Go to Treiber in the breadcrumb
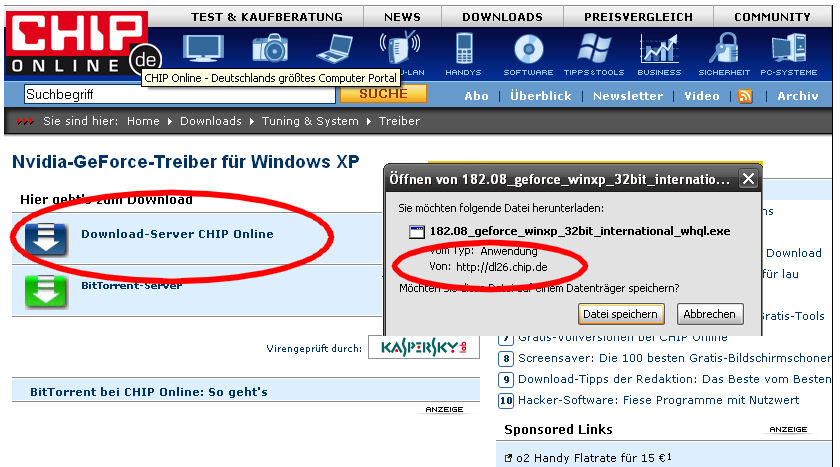This screenshot has width=840, height=467. pos(399,121)
